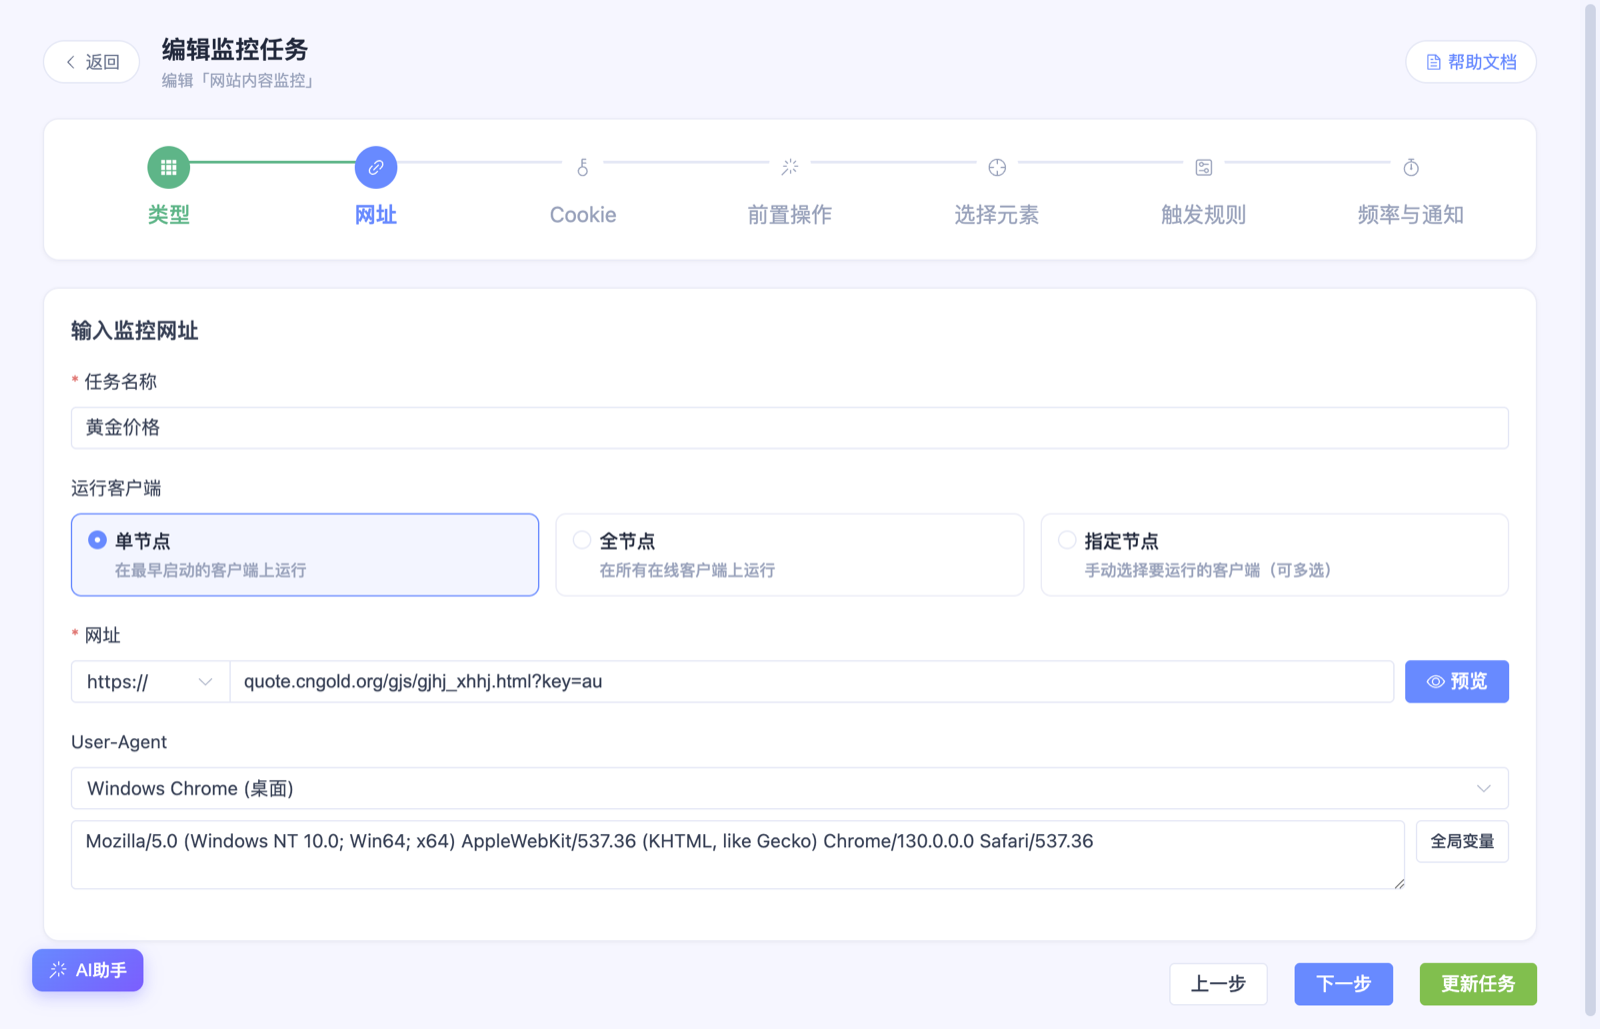The height and width of the screenshot is (1029, 1600).
Task: Click the page vertical scrollbar
Action: [x=1590, y=510]
